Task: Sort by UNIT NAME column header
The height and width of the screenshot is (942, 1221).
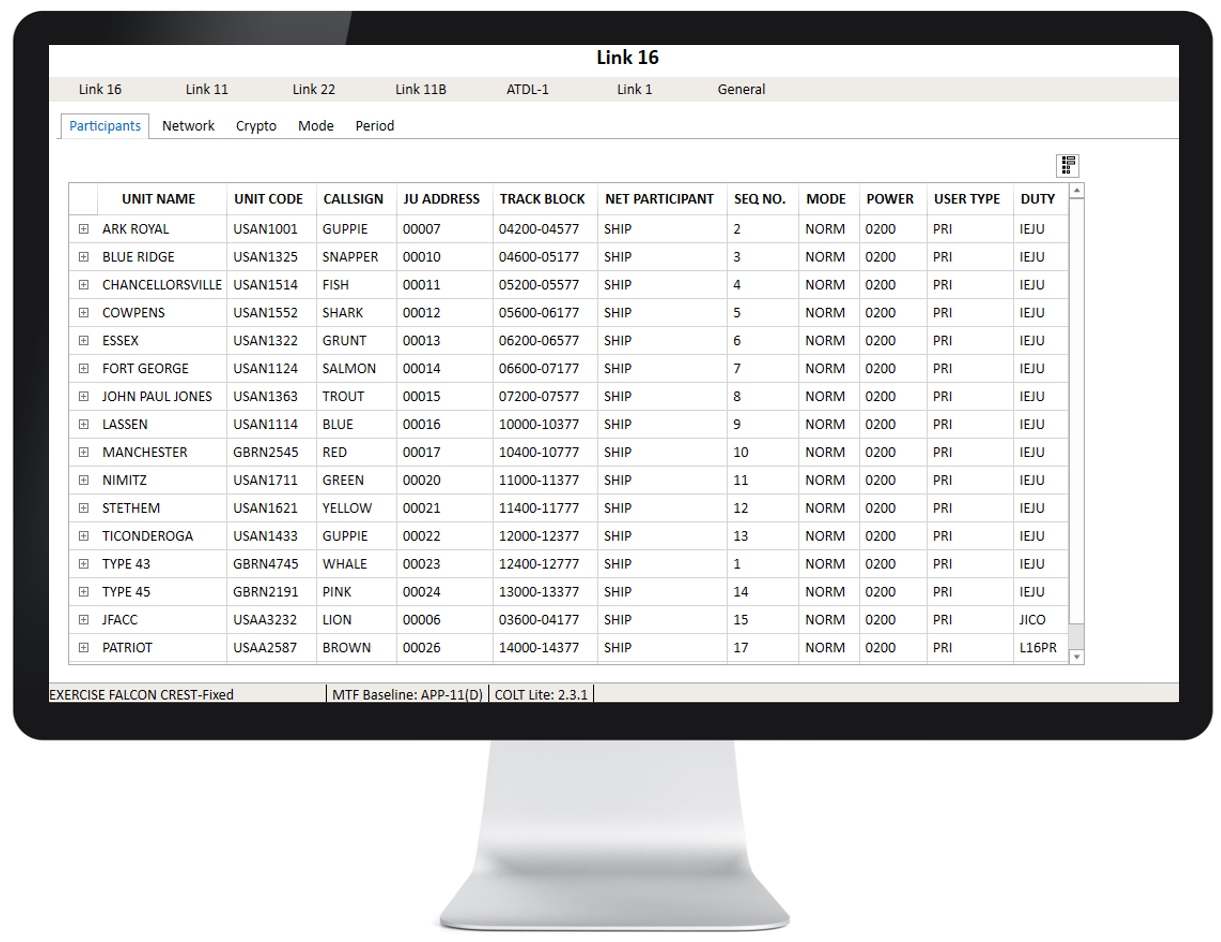Action: 158,199
